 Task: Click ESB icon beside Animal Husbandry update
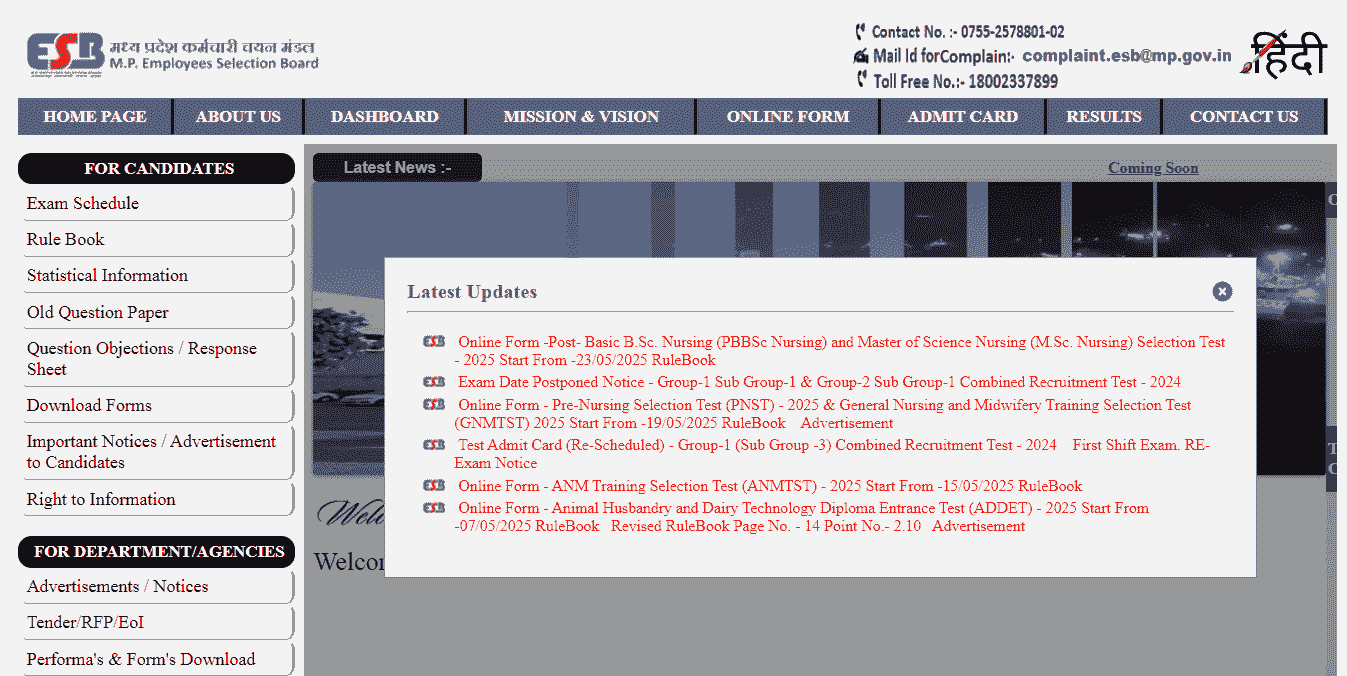click(434, 508)
